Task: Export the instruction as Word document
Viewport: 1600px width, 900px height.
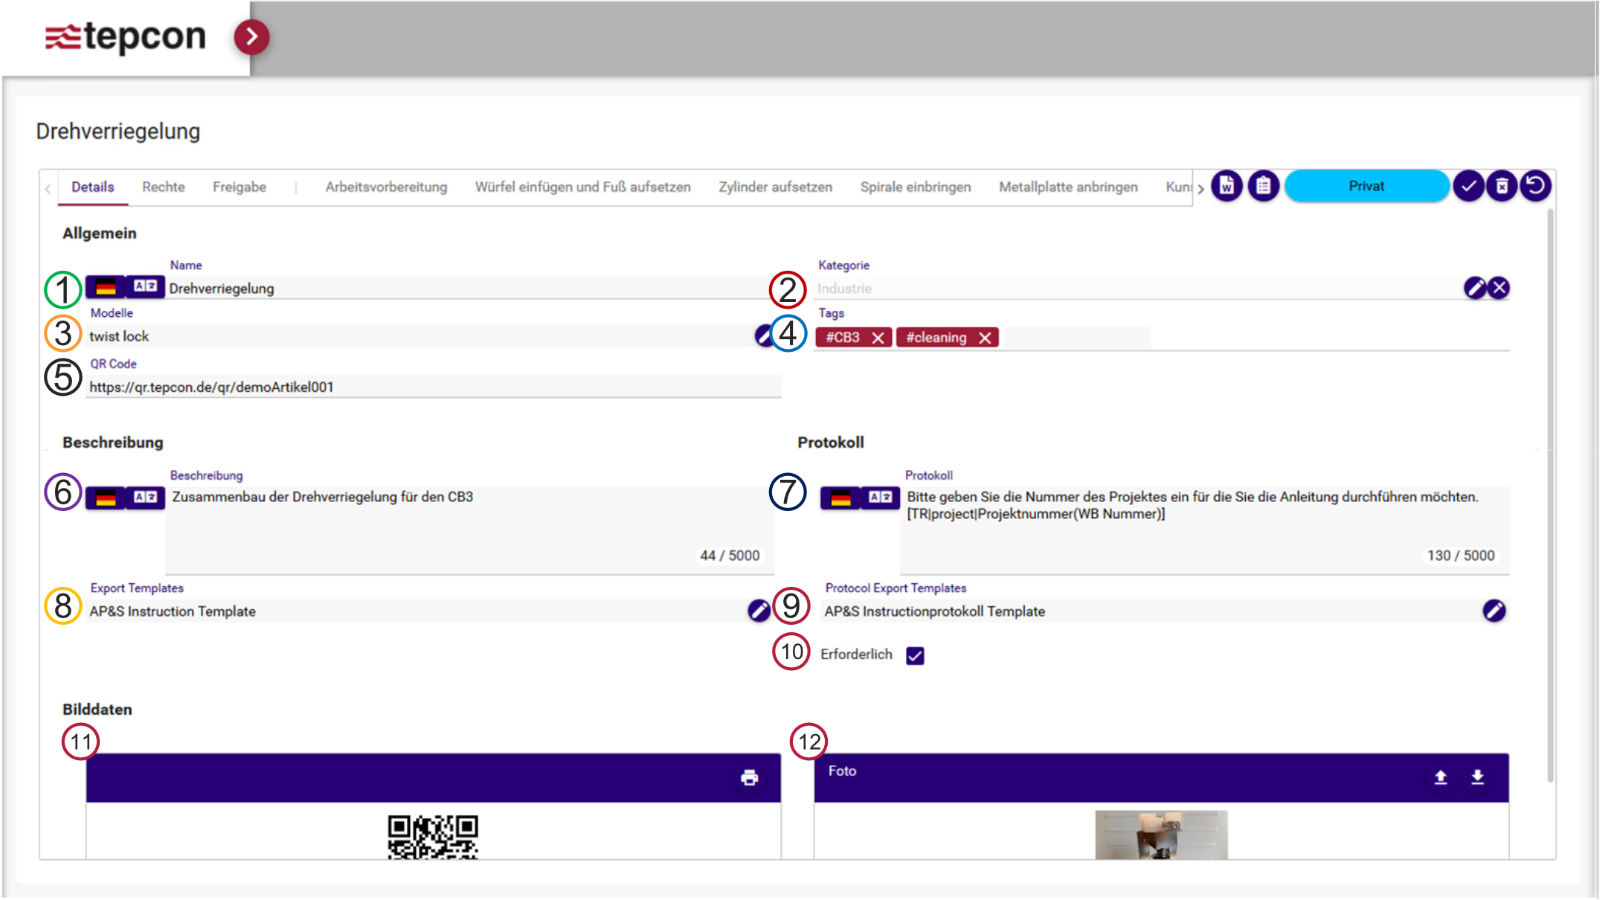Action: coord(1227,186)
